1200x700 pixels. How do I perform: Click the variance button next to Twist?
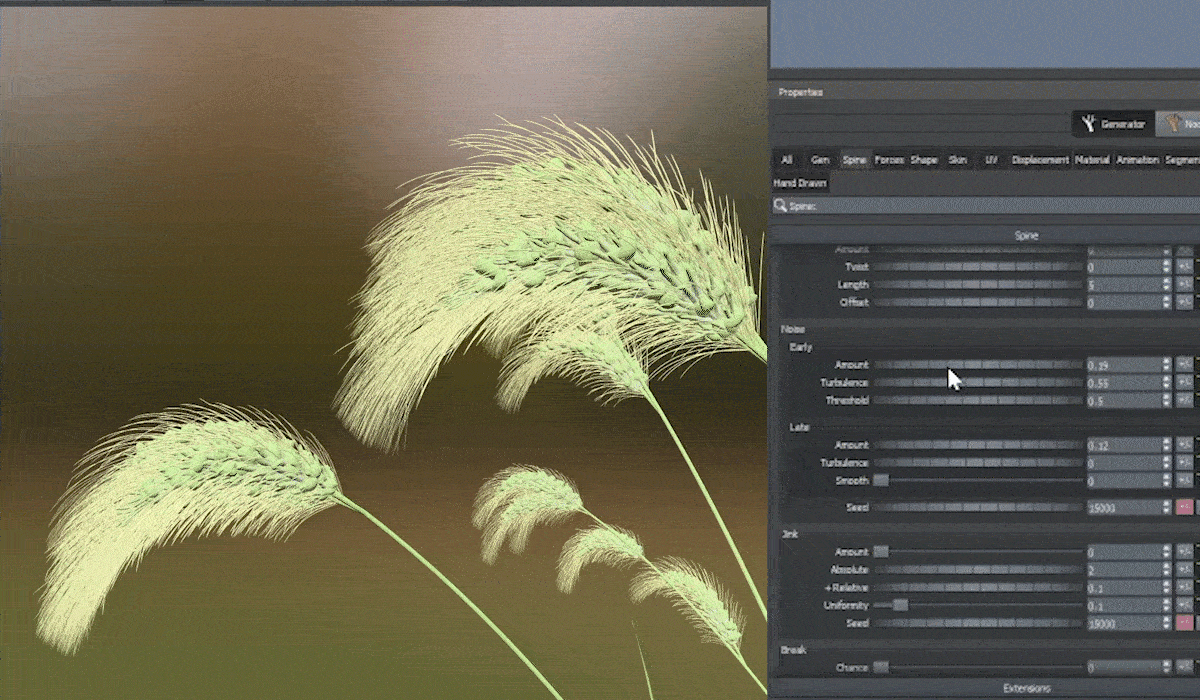(x=1184, y=267)
